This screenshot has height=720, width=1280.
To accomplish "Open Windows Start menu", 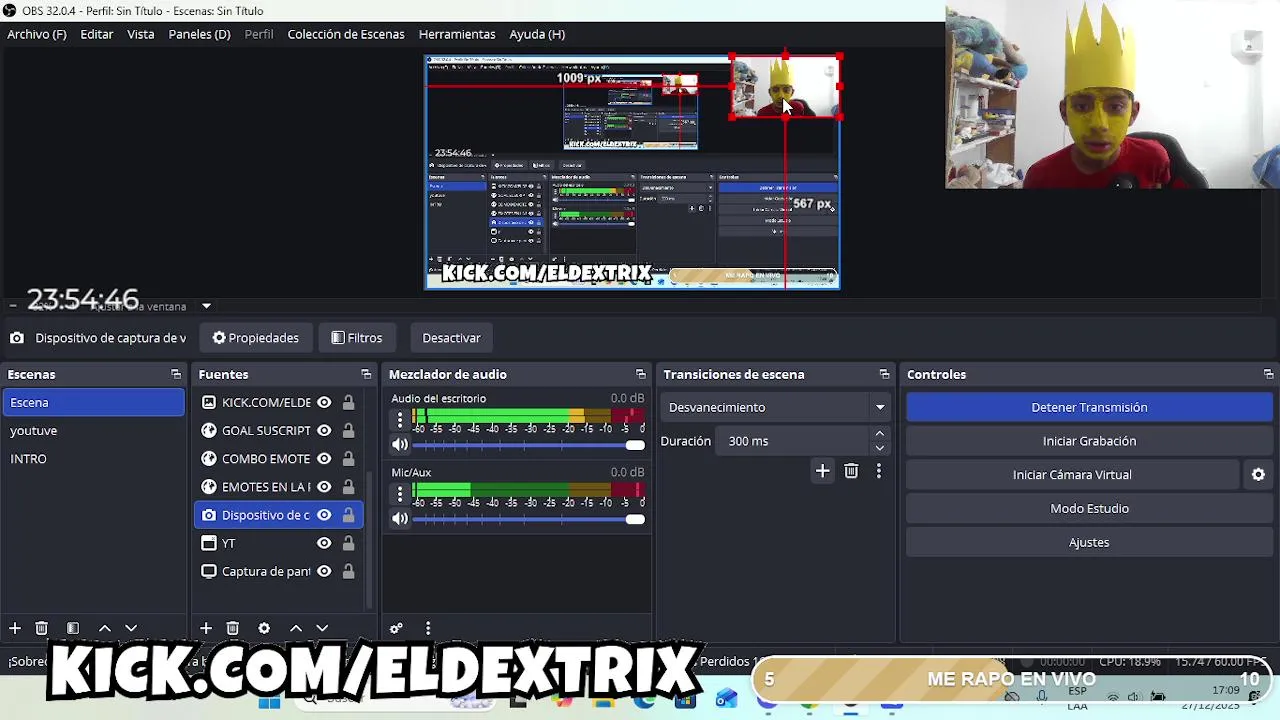I will click(x=270, y=701).
